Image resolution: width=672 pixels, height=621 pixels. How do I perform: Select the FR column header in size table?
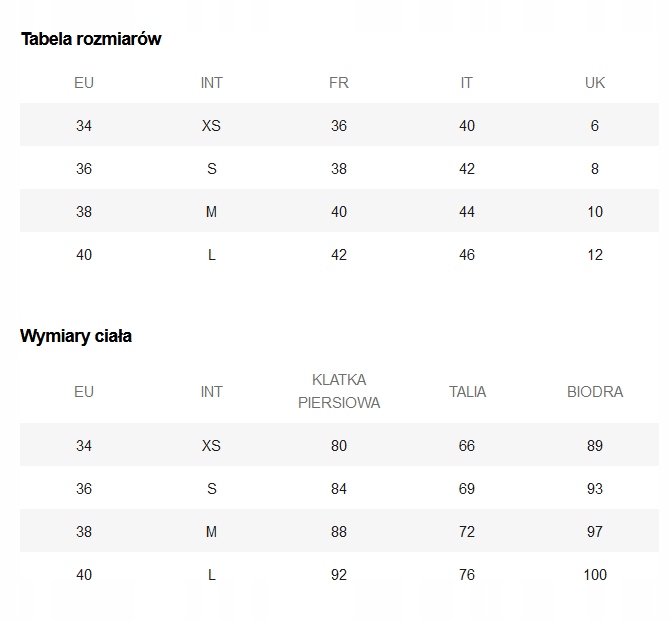click(339, 82)
